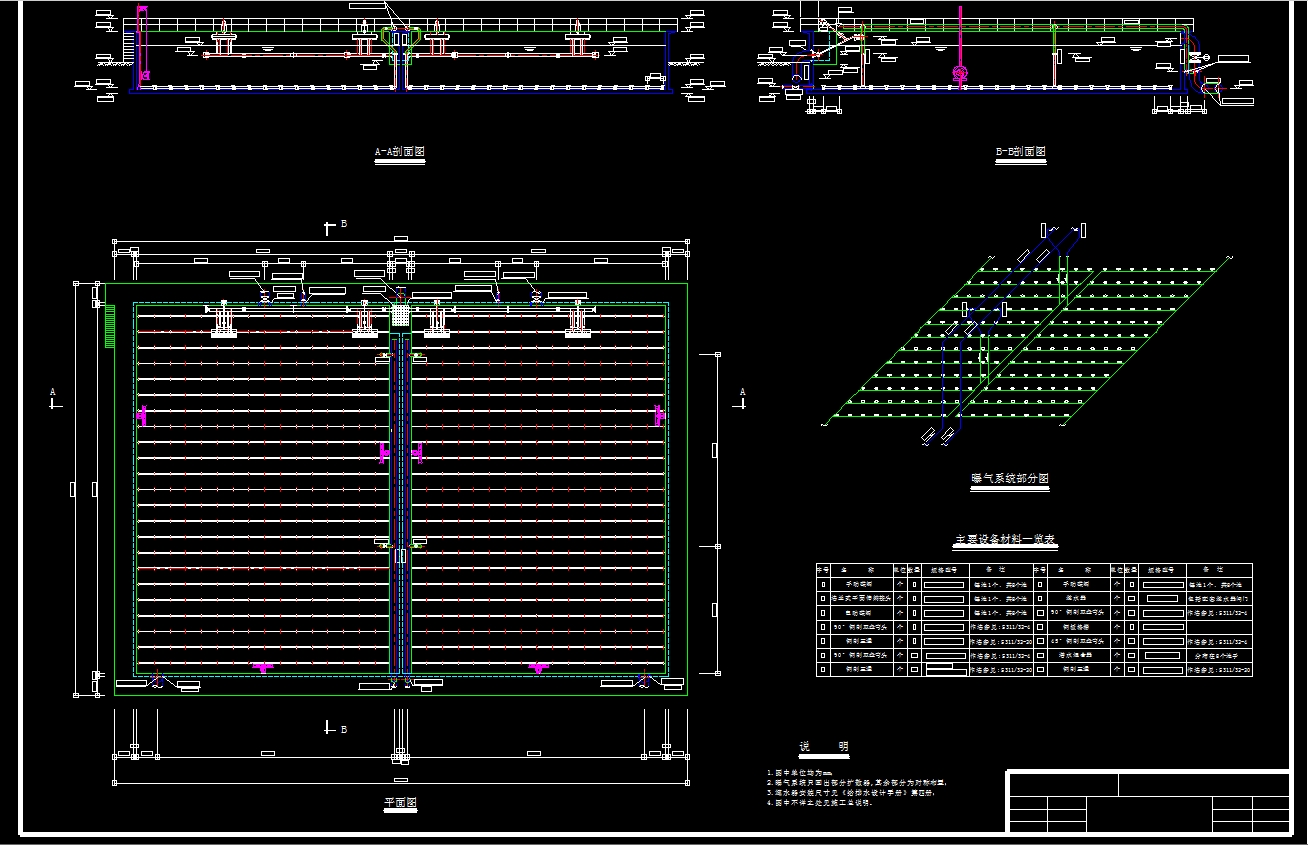Image resolution: width=1308 pixels, height=845 pixels.
Task: Click the A-A剖面图 section title
Action: 399,153
